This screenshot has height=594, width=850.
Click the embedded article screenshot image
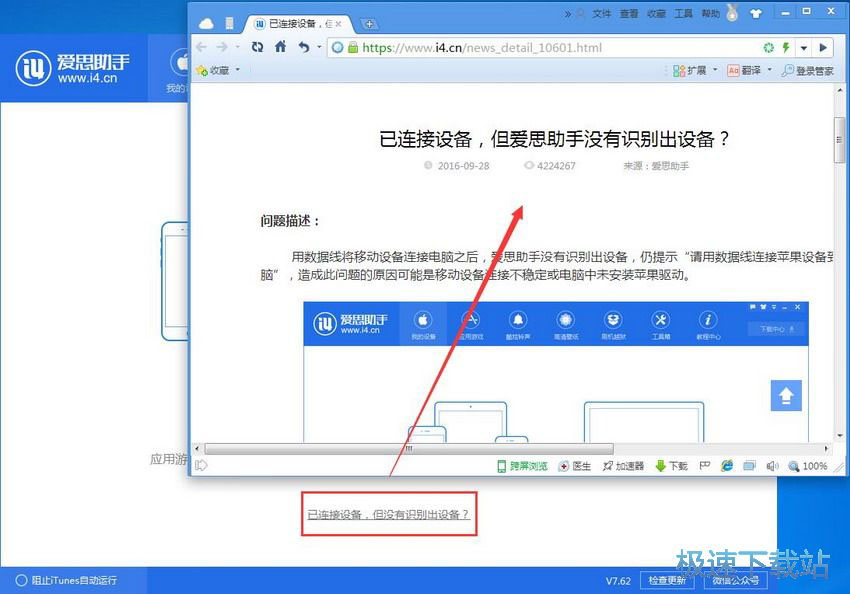pyautogui.click(x=556, y=372)
